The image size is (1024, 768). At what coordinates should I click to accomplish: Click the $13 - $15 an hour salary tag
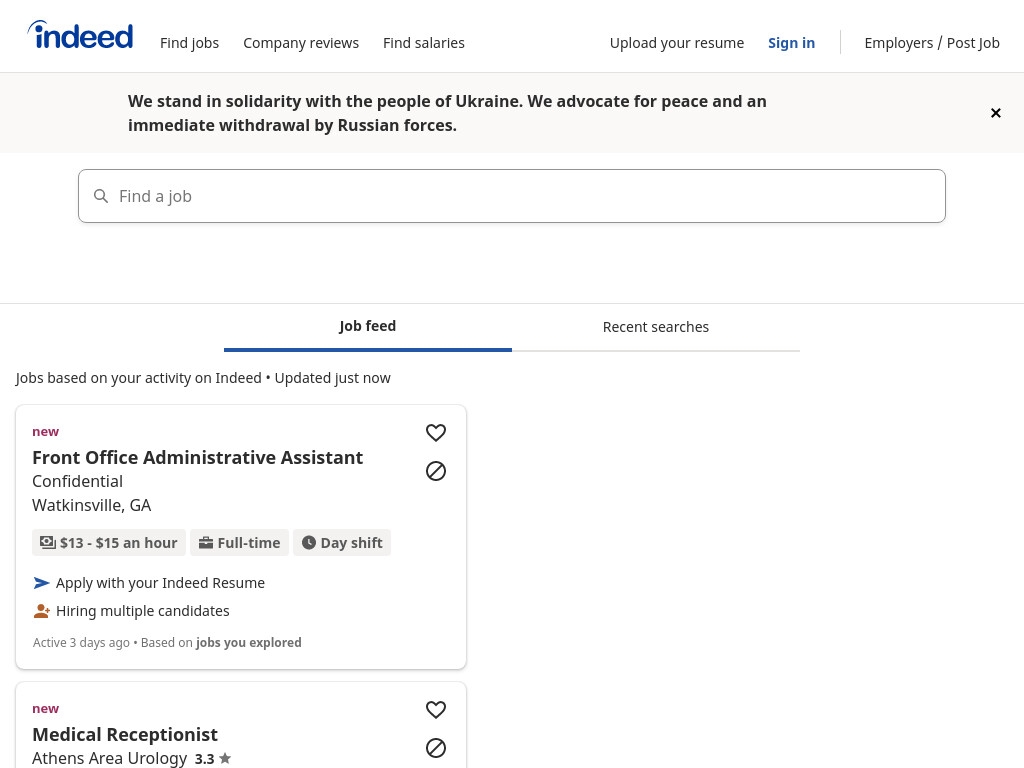[109, 543]
